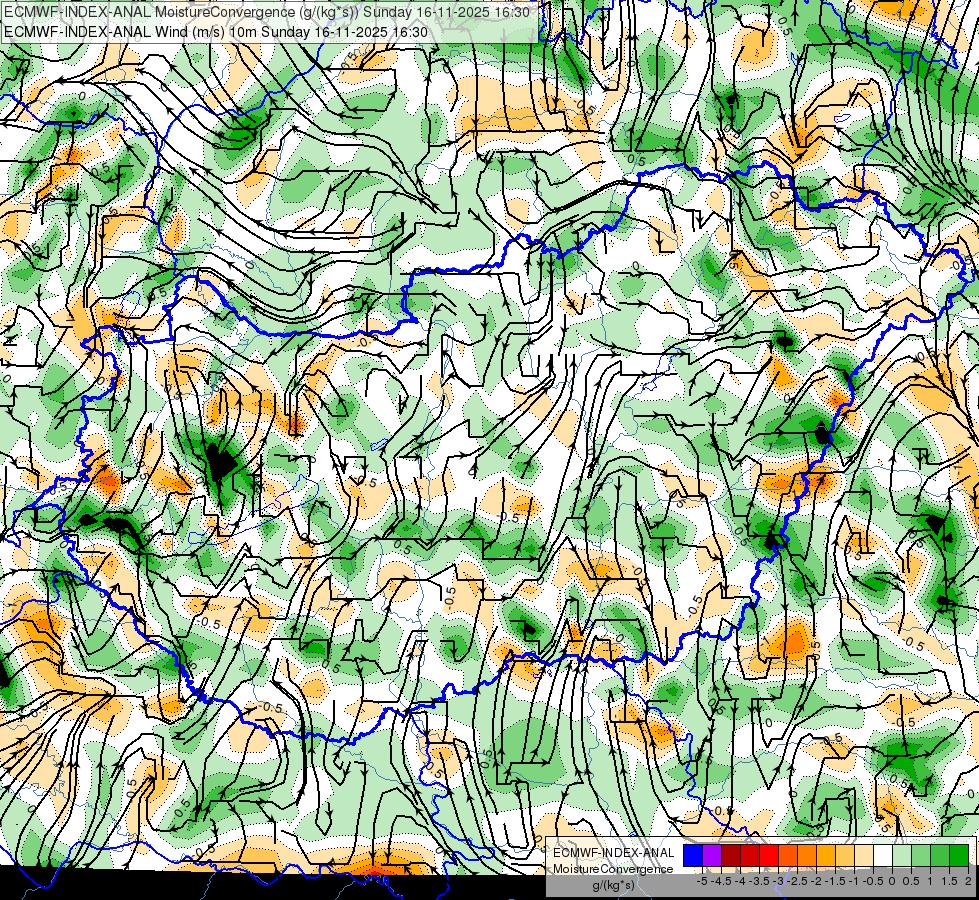Click the legend tick value 2
This screenshot has width=979, height=900.
[968, 881]
